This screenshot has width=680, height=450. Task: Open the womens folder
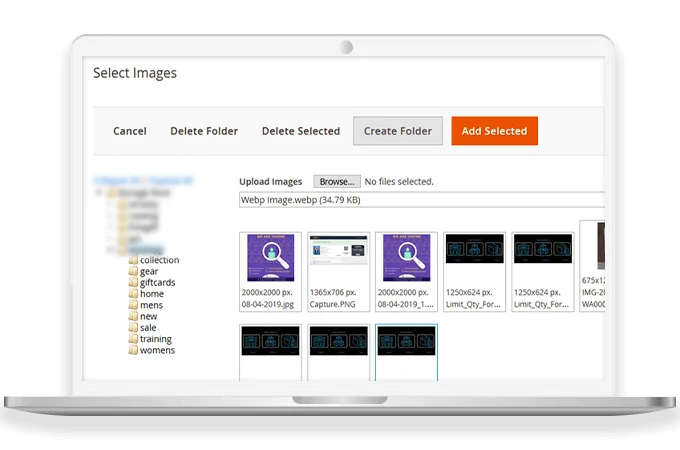point(157,350)
